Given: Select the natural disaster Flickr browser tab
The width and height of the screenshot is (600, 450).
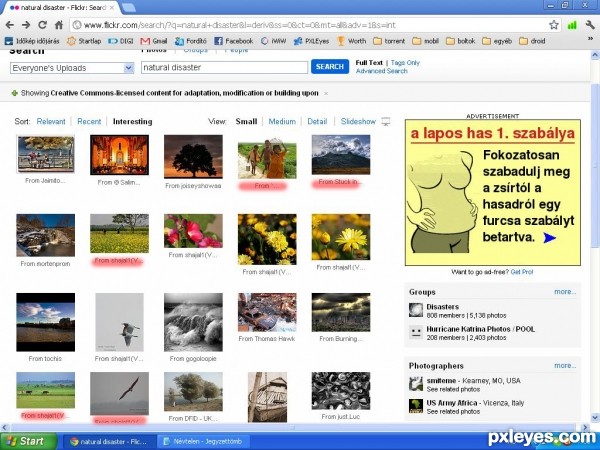Looking at the screenshot, I should coord(61,8).
